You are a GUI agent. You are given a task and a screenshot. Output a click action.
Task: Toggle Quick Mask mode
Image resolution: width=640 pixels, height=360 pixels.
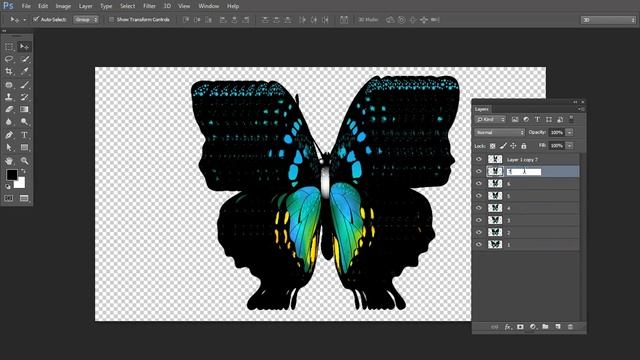tap(9, 198)
